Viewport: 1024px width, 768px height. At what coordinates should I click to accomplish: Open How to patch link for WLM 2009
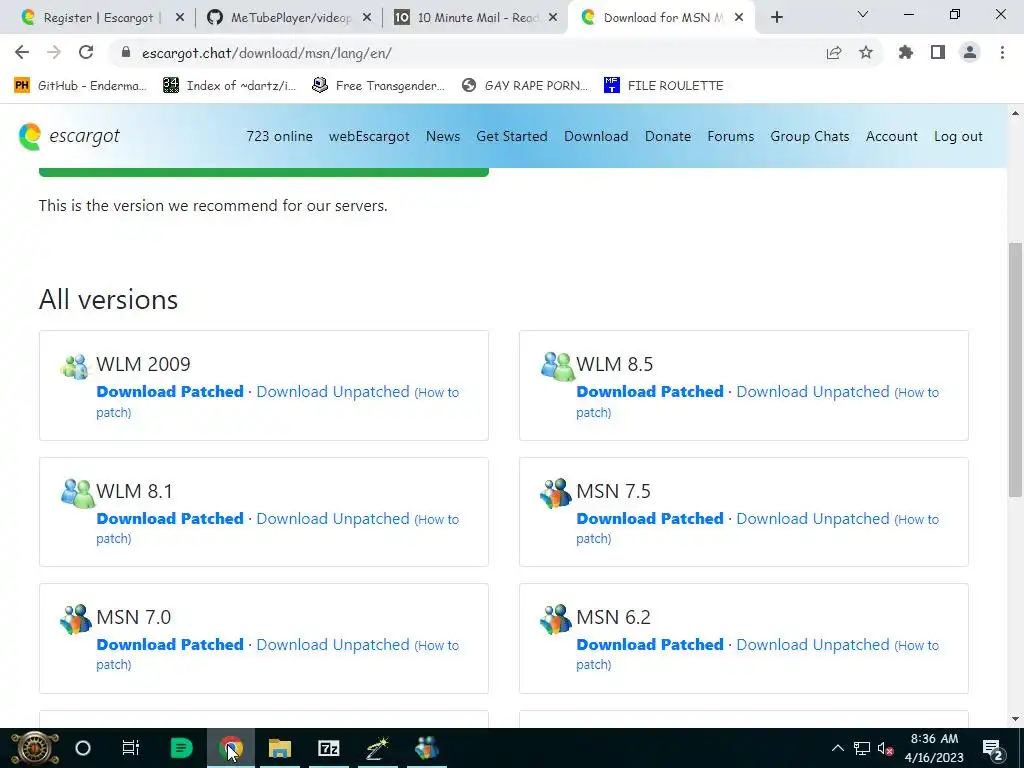438,392
